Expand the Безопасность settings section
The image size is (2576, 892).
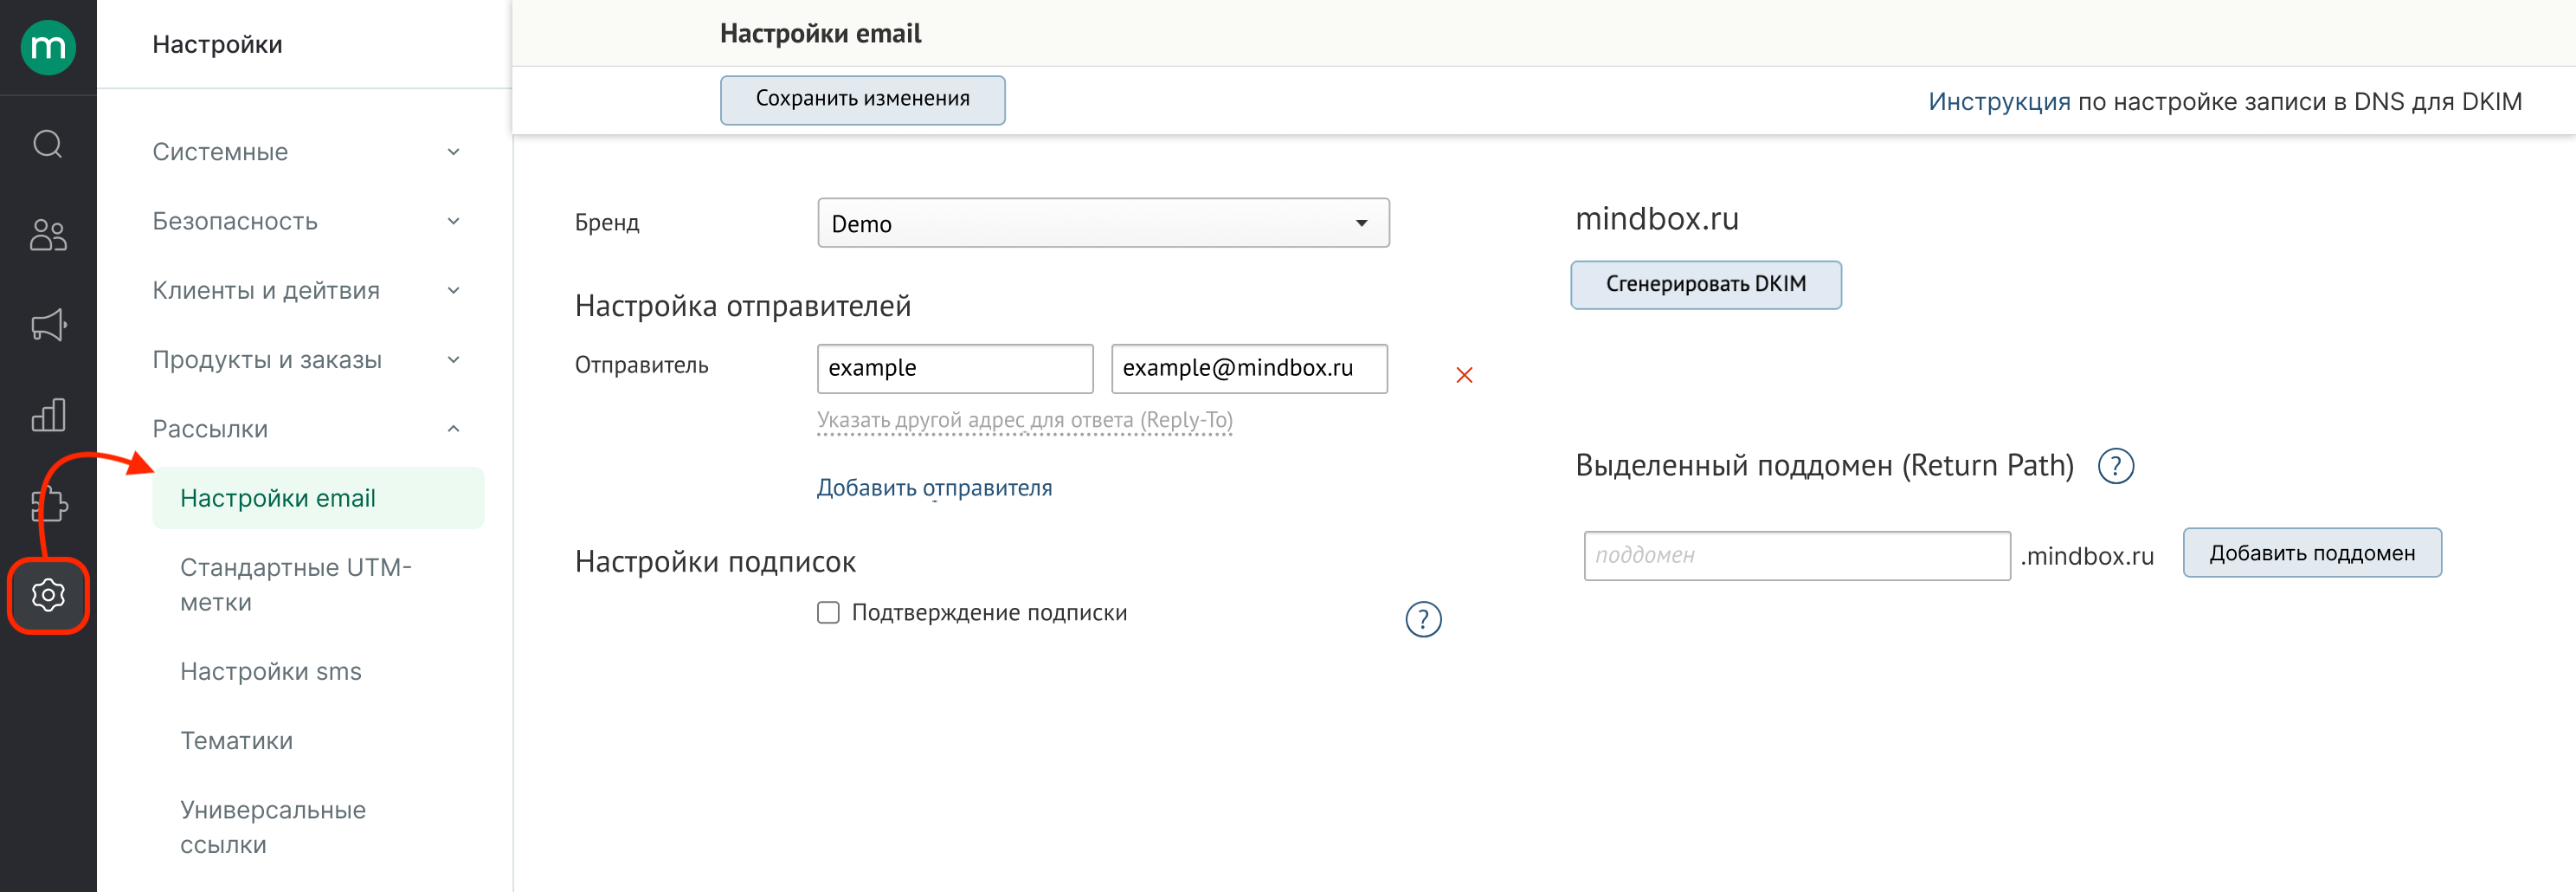[305, 221]
